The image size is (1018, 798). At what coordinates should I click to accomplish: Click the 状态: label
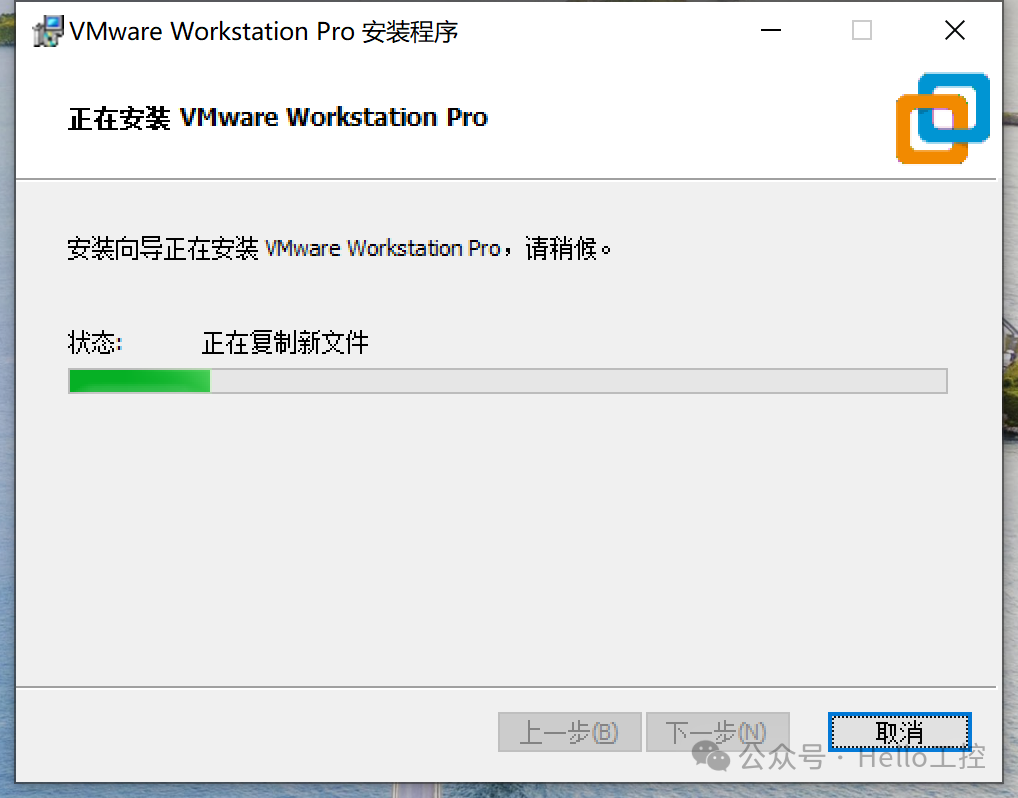(95, 343)
